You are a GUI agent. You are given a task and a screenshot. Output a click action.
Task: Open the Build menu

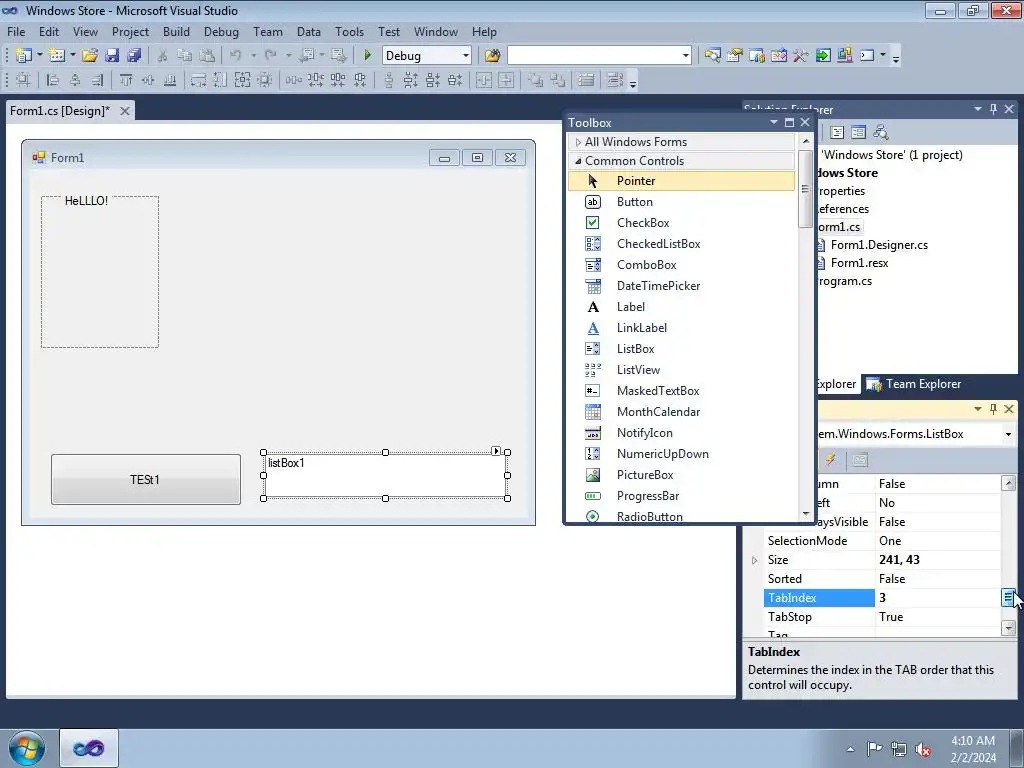[x=176, y=31]
